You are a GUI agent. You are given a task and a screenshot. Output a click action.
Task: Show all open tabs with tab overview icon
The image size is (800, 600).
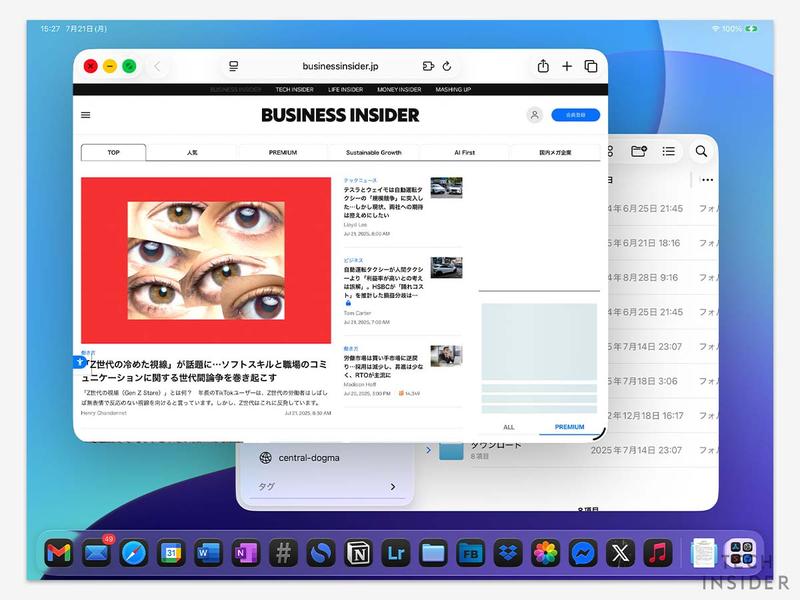(588, 67)
